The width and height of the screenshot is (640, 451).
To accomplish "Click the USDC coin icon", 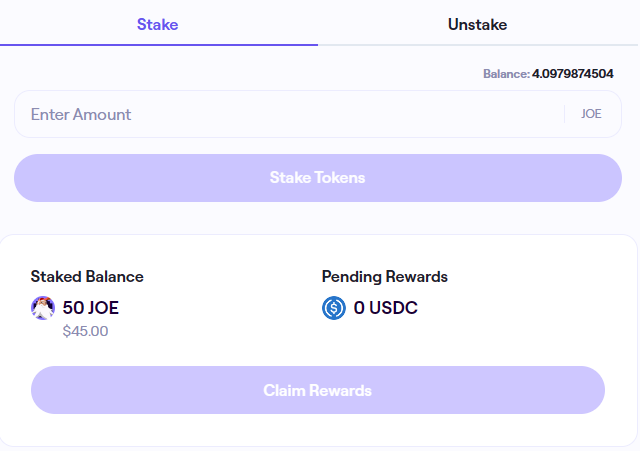I will 334,308.
